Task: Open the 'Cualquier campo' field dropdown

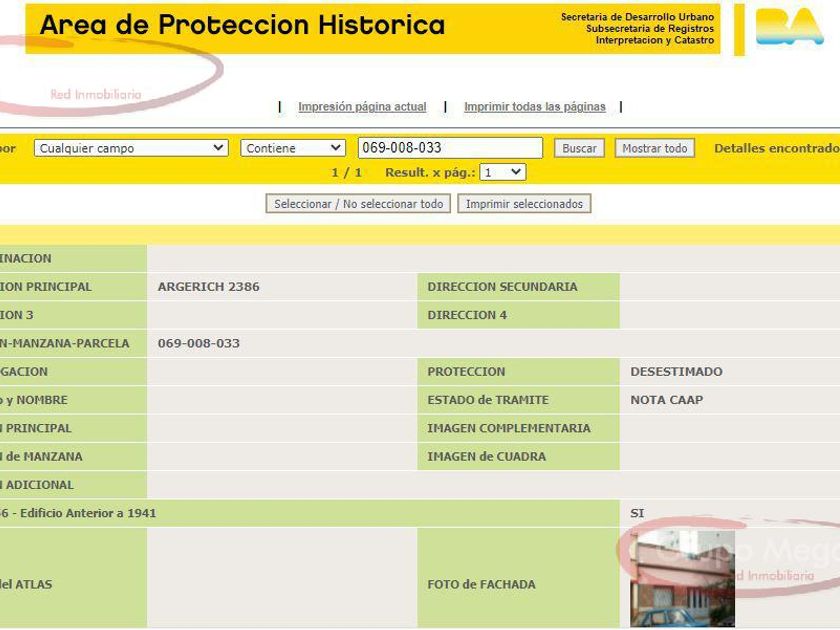Action: click(131, 148)
